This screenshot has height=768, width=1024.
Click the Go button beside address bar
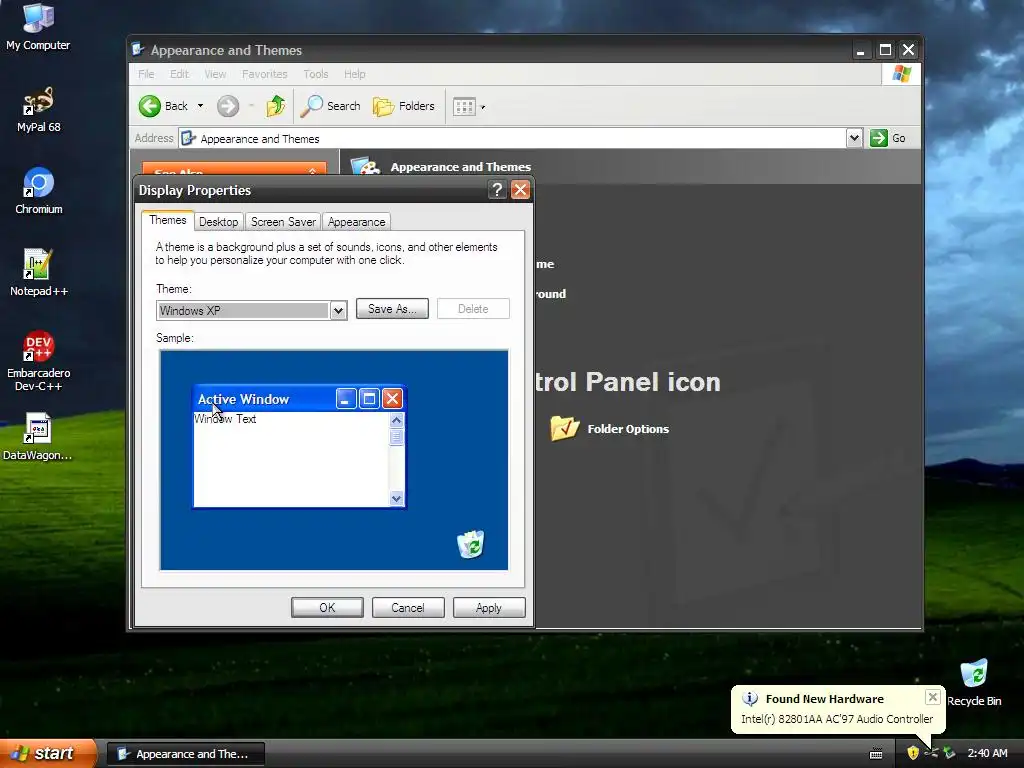tap(888, 138)
